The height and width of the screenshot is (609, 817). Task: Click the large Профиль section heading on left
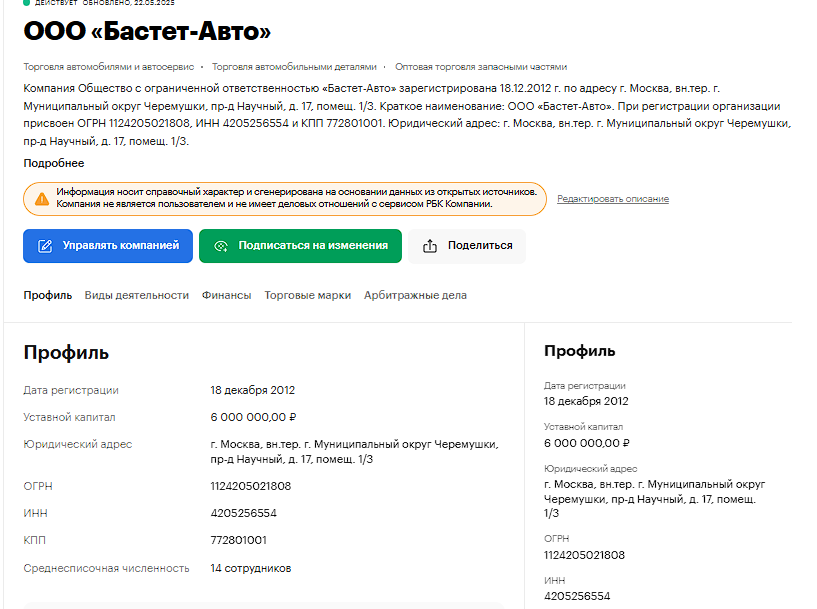66,353
